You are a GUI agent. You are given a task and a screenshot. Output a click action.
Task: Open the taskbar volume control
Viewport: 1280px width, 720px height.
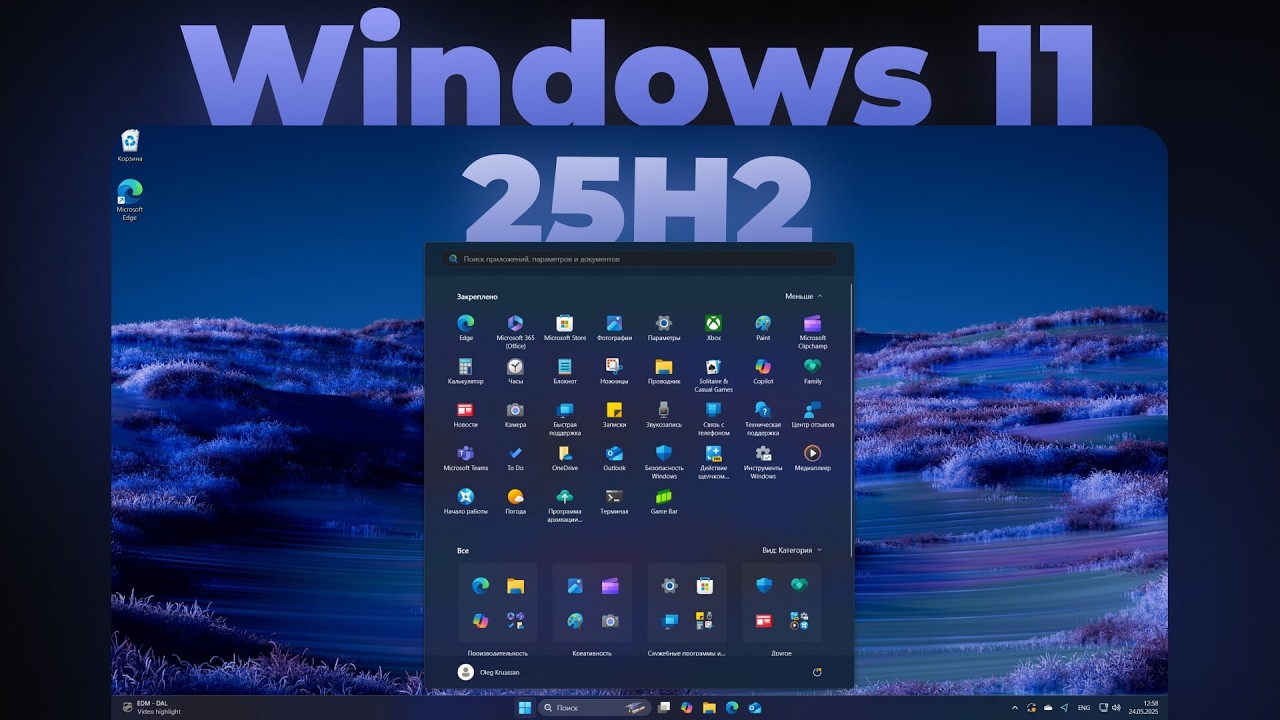[x=1117, y=708]
